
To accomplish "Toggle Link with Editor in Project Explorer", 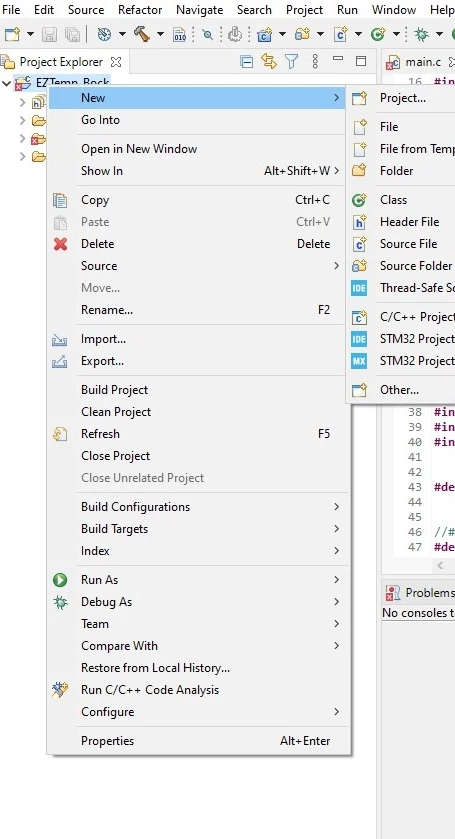I will 269,62.
